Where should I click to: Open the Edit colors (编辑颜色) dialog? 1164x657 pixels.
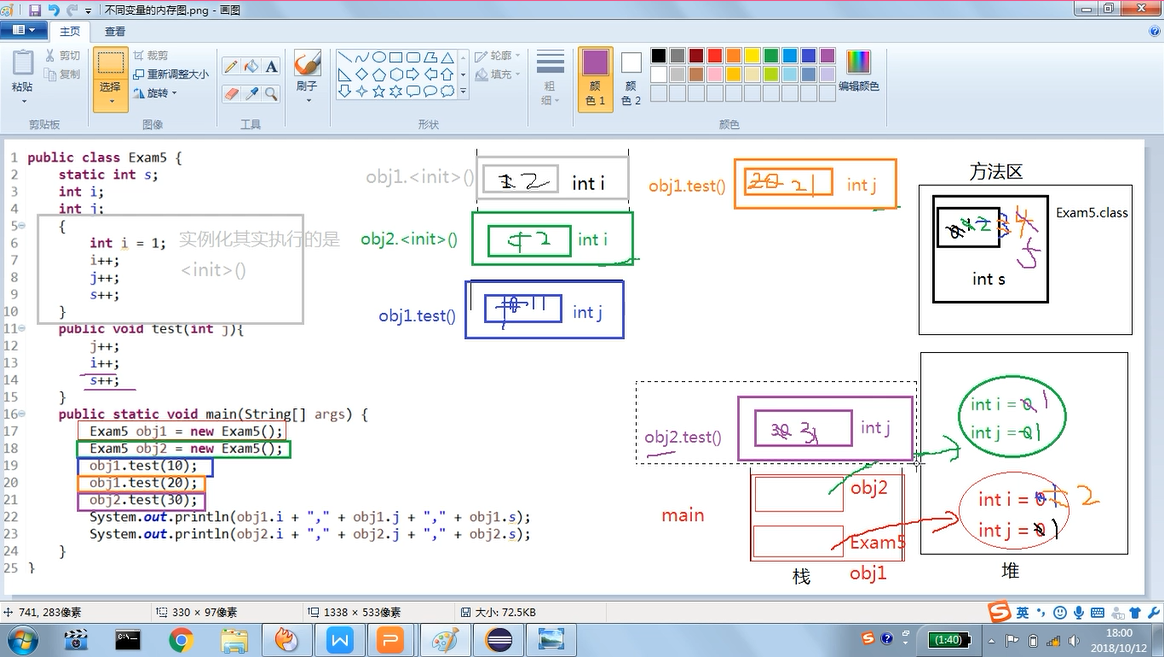(858, 72)
